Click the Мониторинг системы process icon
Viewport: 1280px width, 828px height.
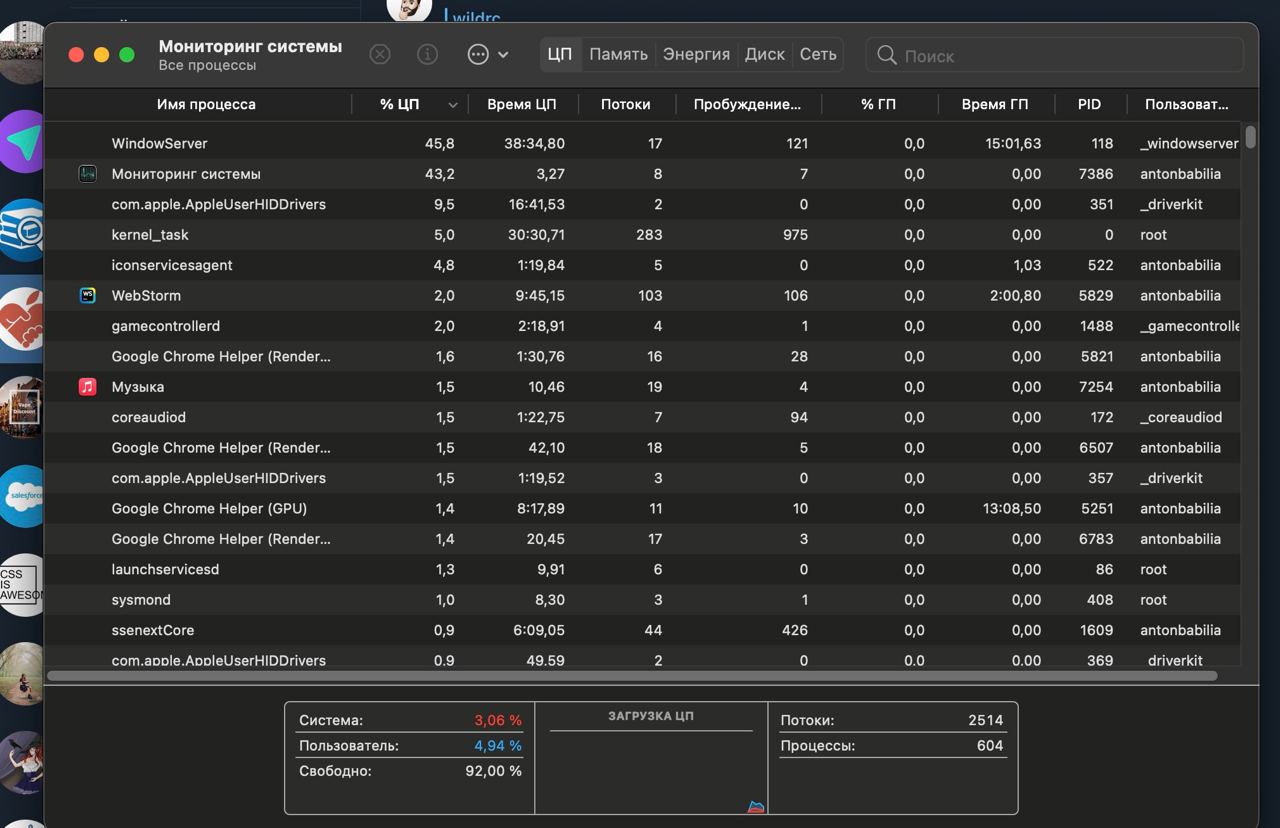(x=88, y=174)
